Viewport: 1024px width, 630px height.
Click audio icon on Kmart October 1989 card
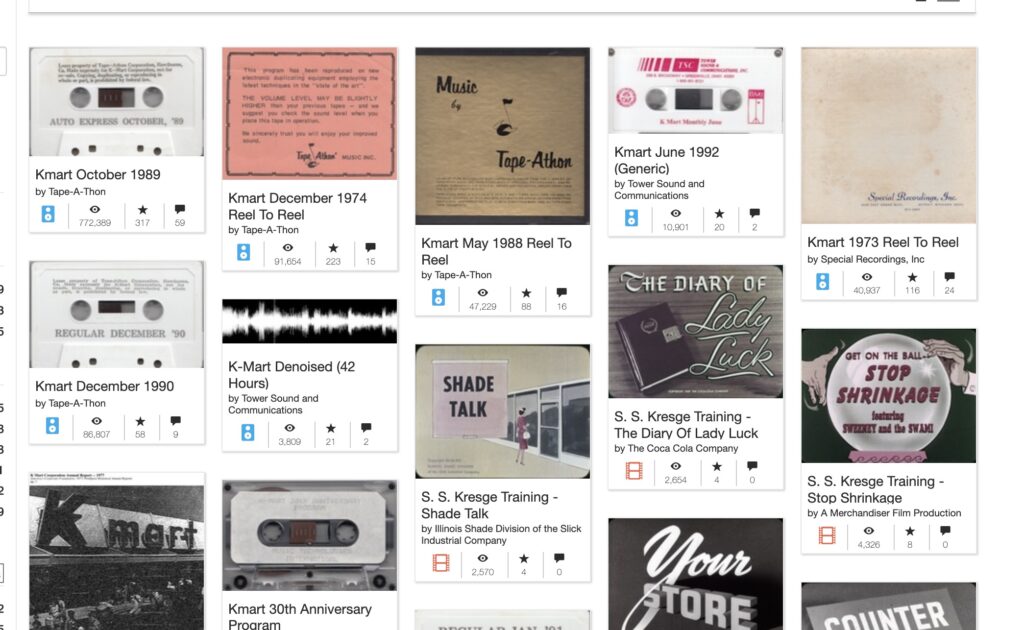[x=48, y=214]
